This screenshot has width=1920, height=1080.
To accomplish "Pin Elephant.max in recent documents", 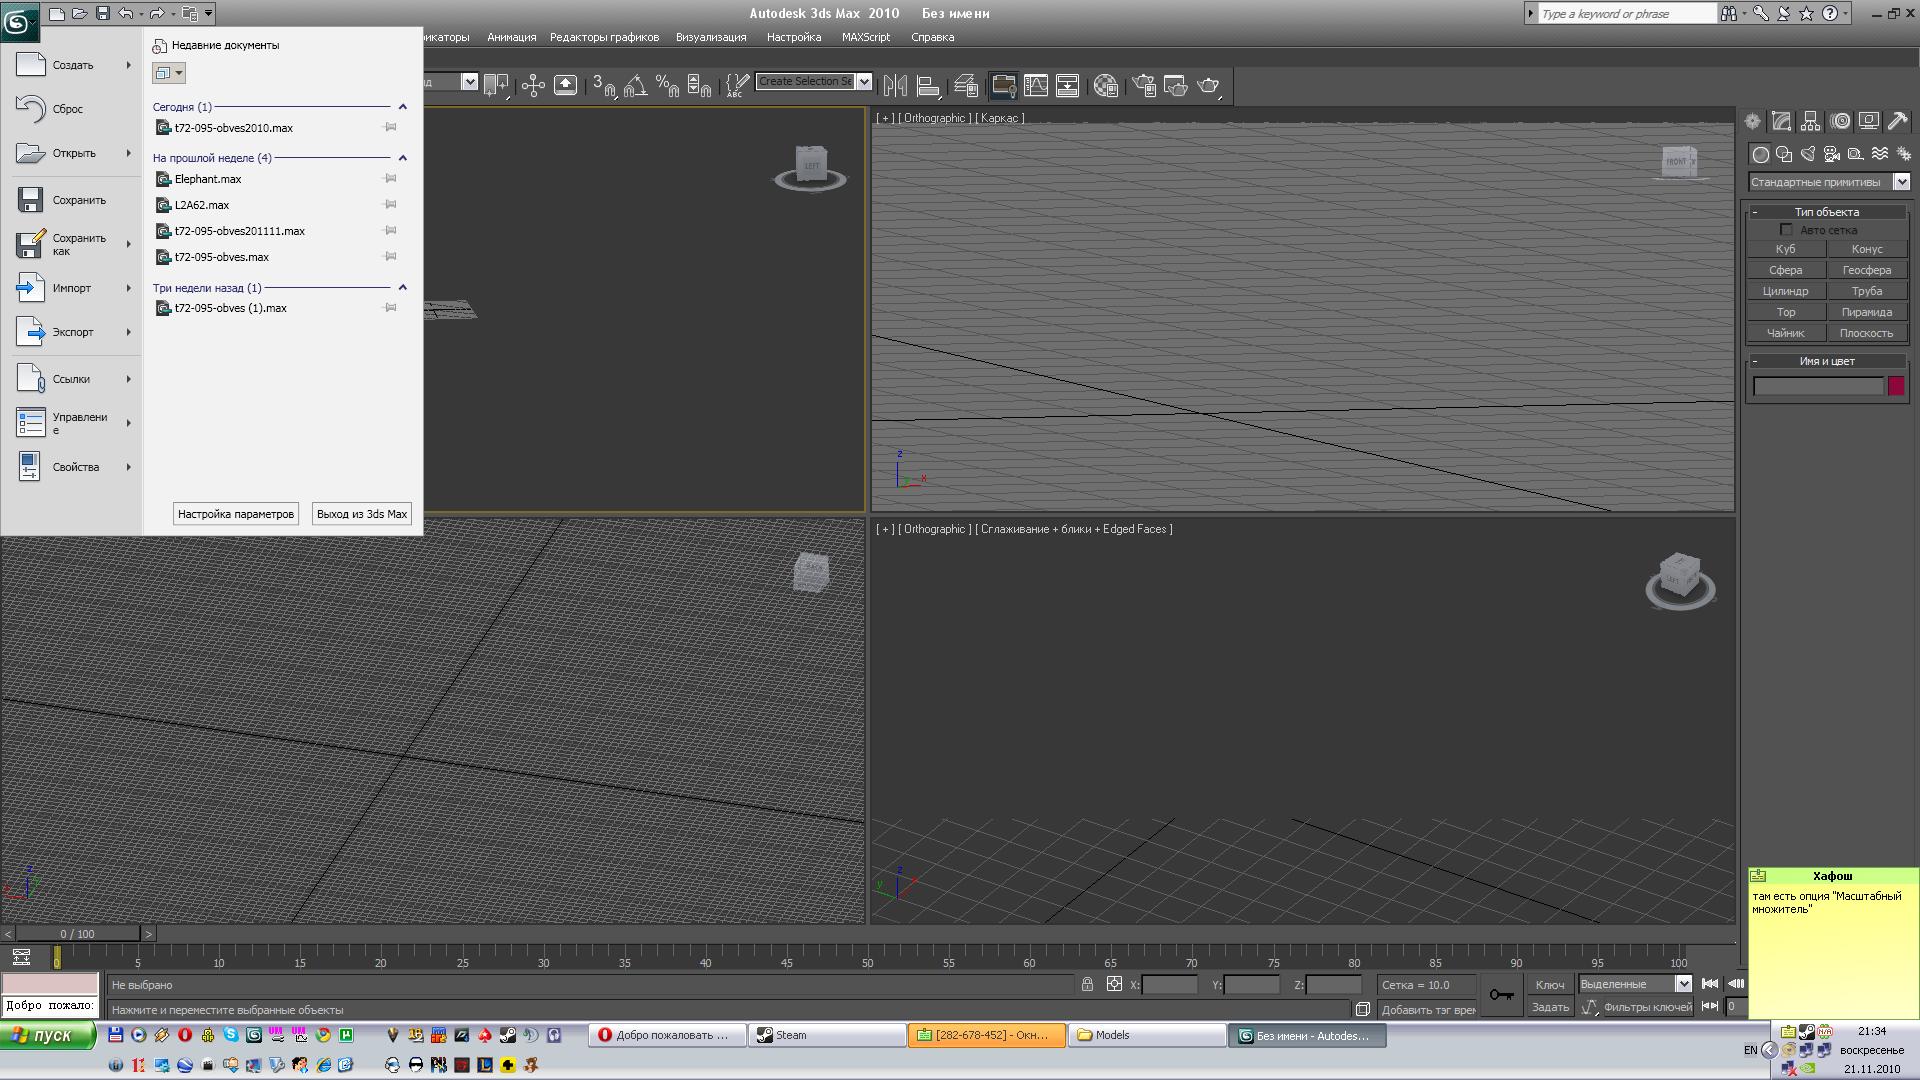I will 391,179.
